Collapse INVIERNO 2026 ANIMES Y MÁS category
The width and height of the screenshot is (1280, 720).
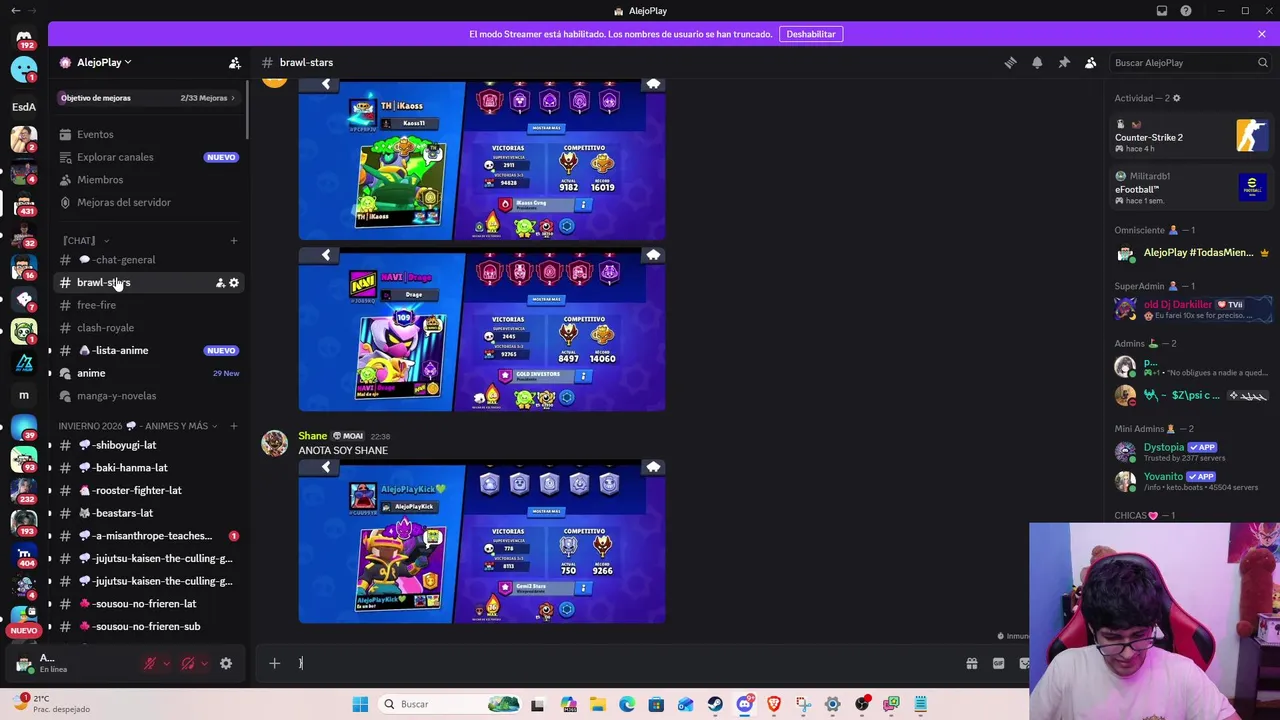[x=138, y=426]
